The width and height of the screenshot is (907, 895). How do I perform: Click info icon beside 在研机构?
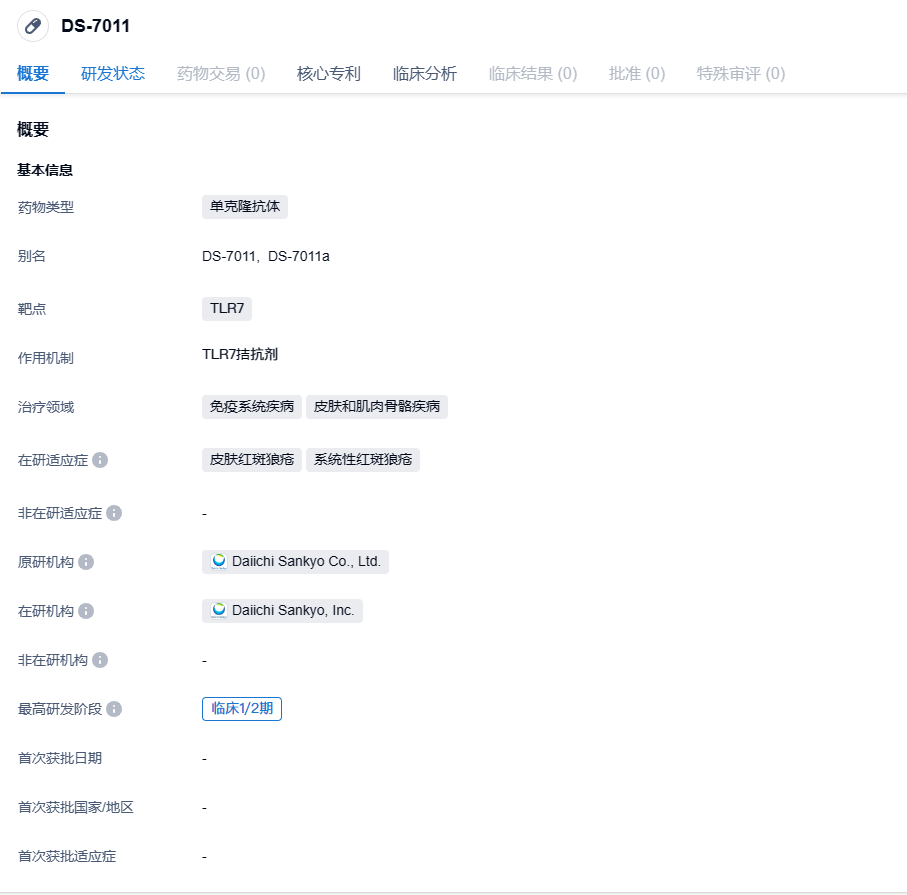[86, 611]
